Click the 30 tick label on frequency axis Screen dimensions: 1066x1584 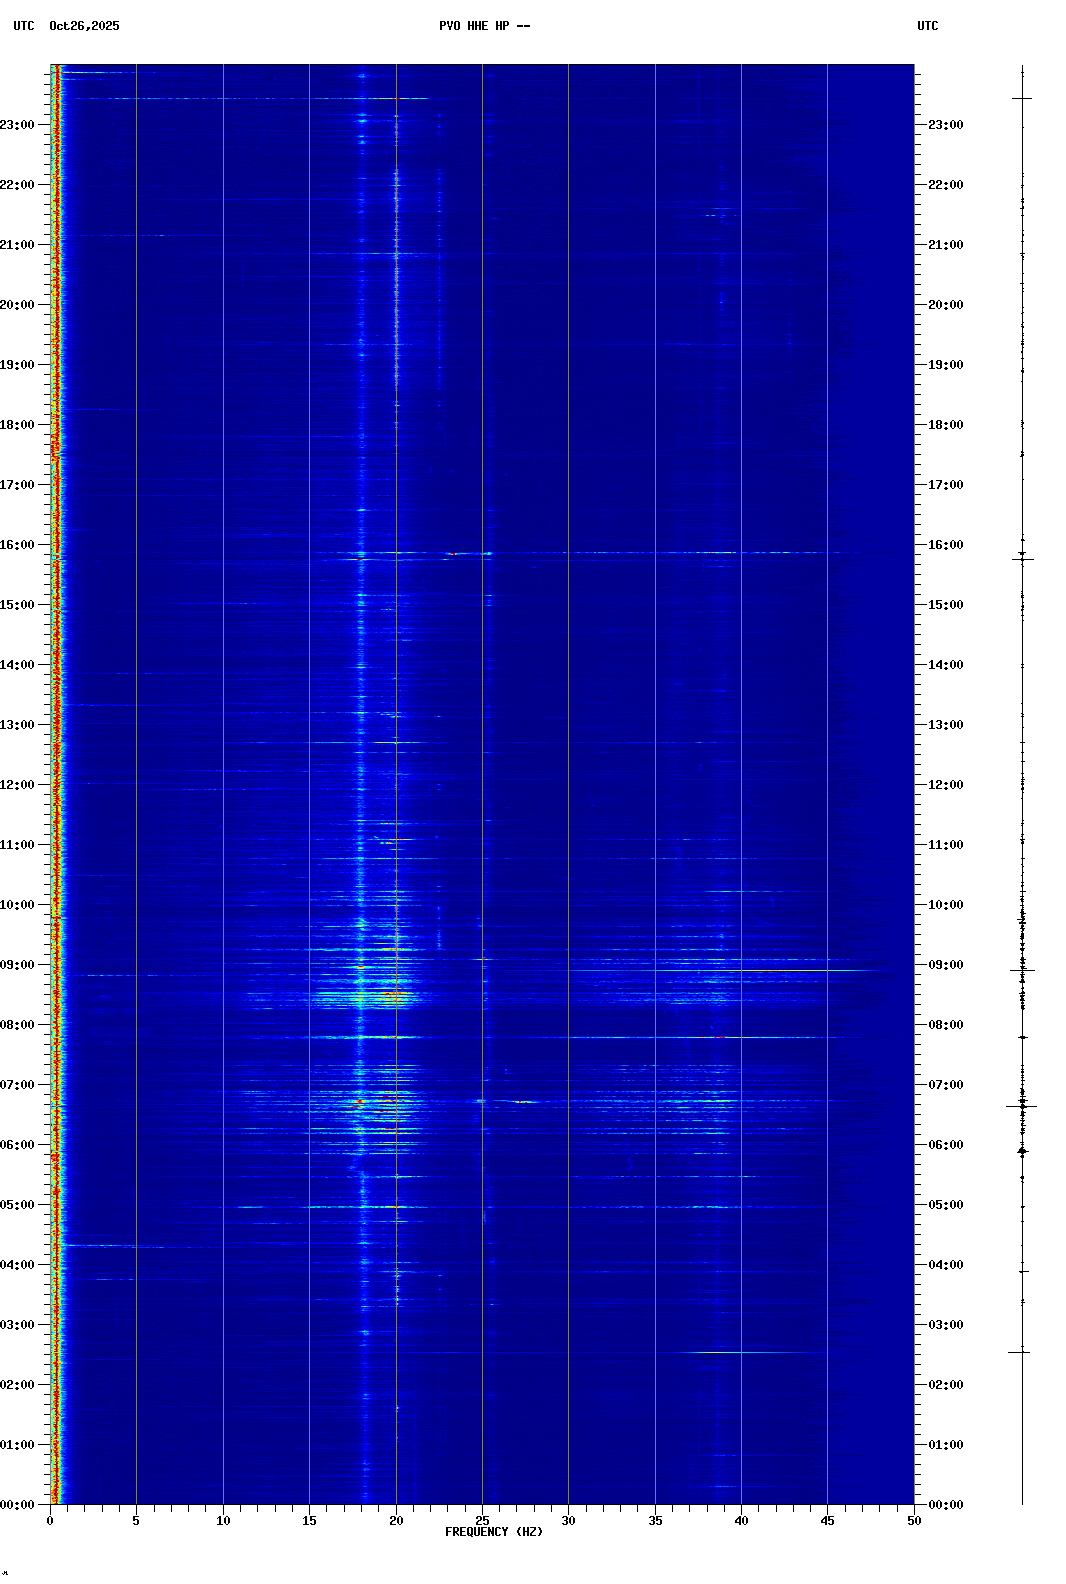pyautogui.click(x=568, y=1521)
